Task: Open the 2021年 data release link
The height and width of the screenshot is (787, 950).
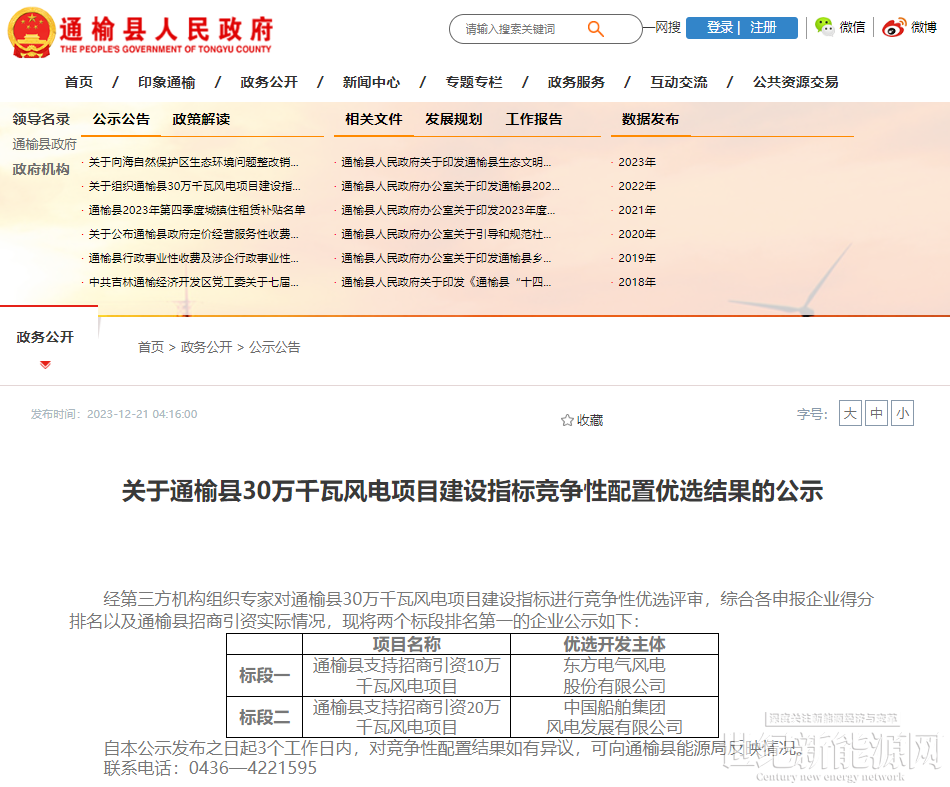Action: click(637, 210)
